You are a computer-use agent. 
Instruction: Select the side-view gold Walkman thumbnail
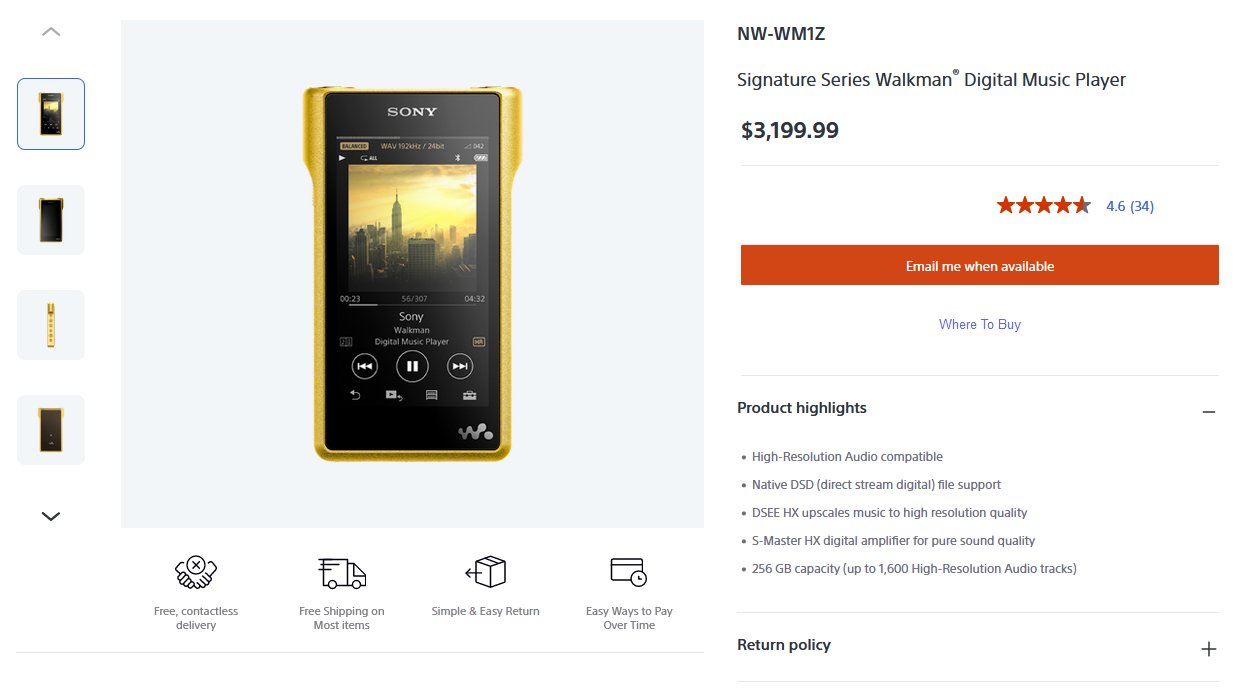[x=51, y=325]
